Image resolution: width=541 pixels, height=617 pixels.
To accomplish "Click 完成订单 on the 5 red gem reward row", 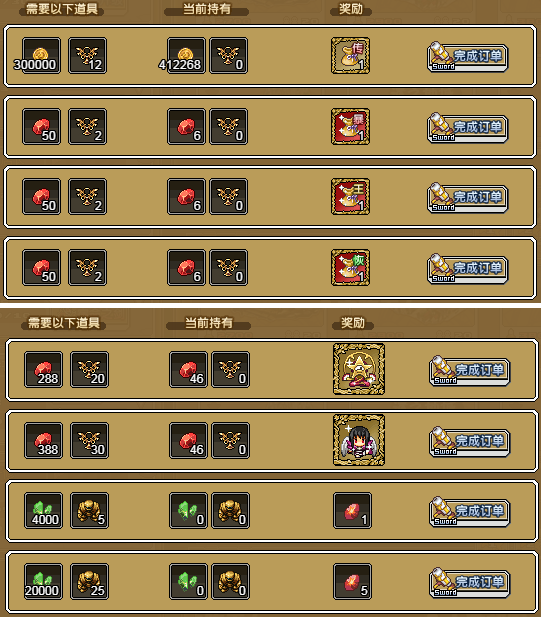I will click(469, 583).
